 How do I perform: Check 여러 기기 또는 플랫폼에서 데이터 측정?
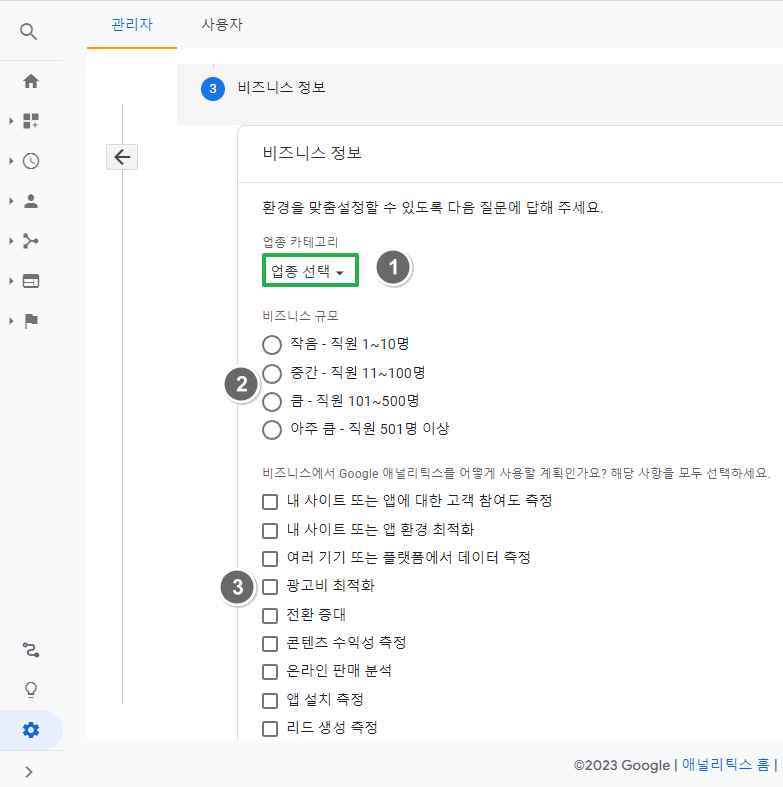pos(270,558)
